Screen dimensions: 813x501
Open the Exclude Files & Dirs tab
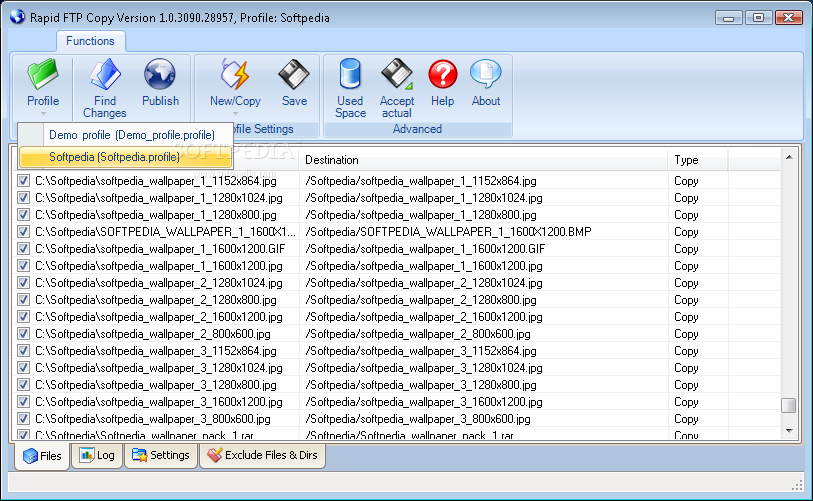click(x=262, y=455)
